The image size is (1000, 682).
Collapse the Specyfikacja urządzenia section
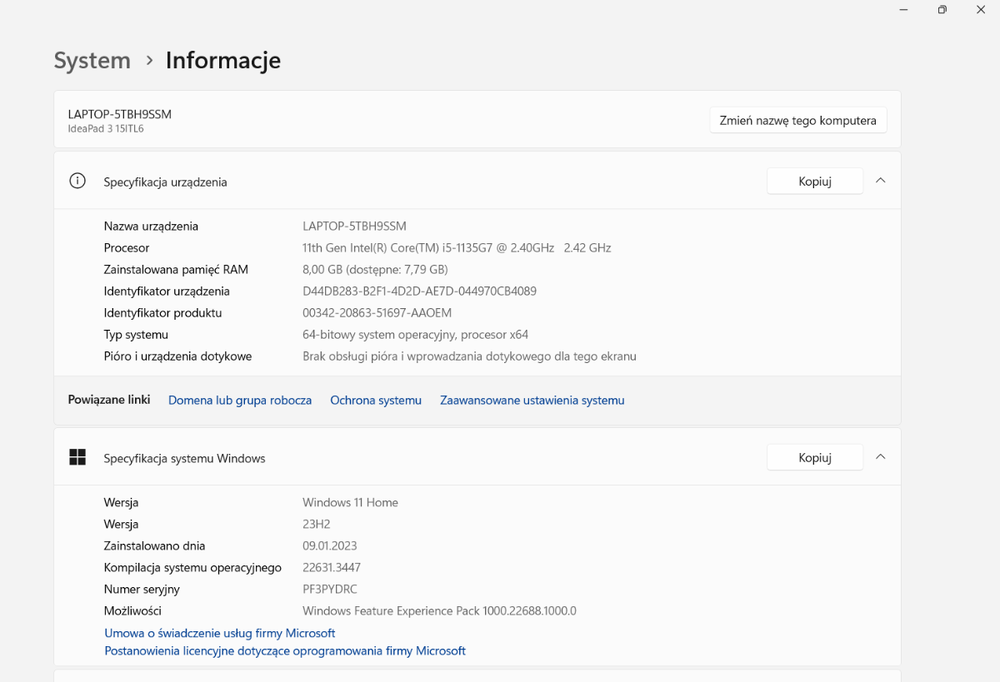pyautogui.click(x=881, y=181)
